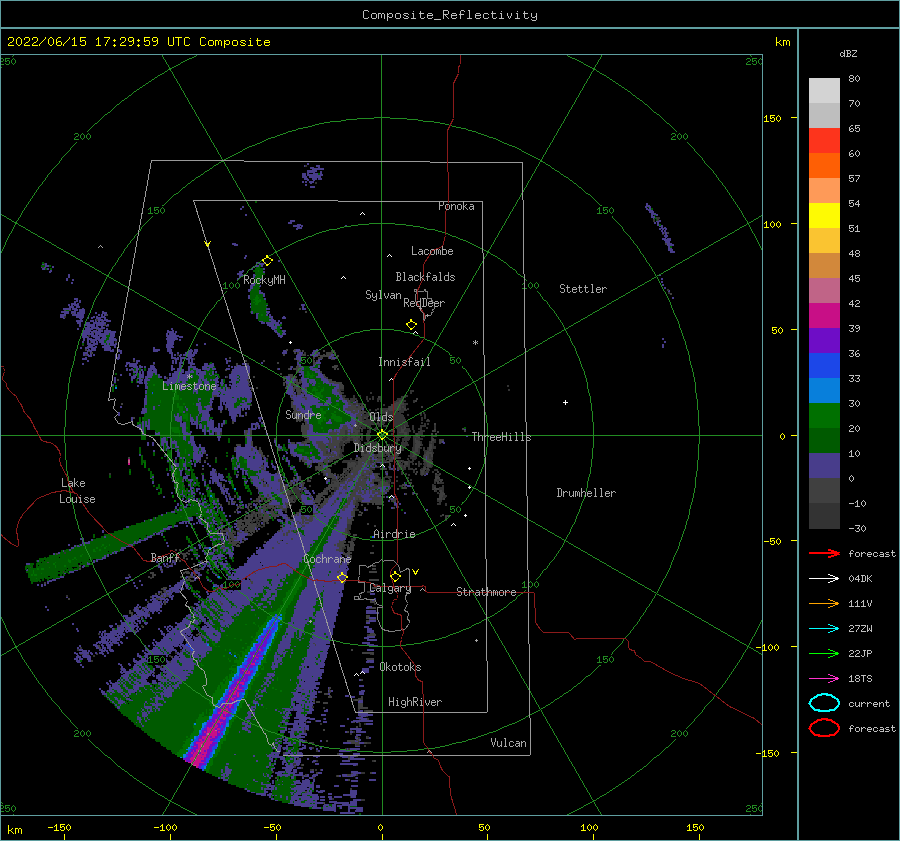Pick the slate 0-10 dBZ swatch
This screenshot has width=900, height=841.
pyautogui.click(x=824, y=466)
